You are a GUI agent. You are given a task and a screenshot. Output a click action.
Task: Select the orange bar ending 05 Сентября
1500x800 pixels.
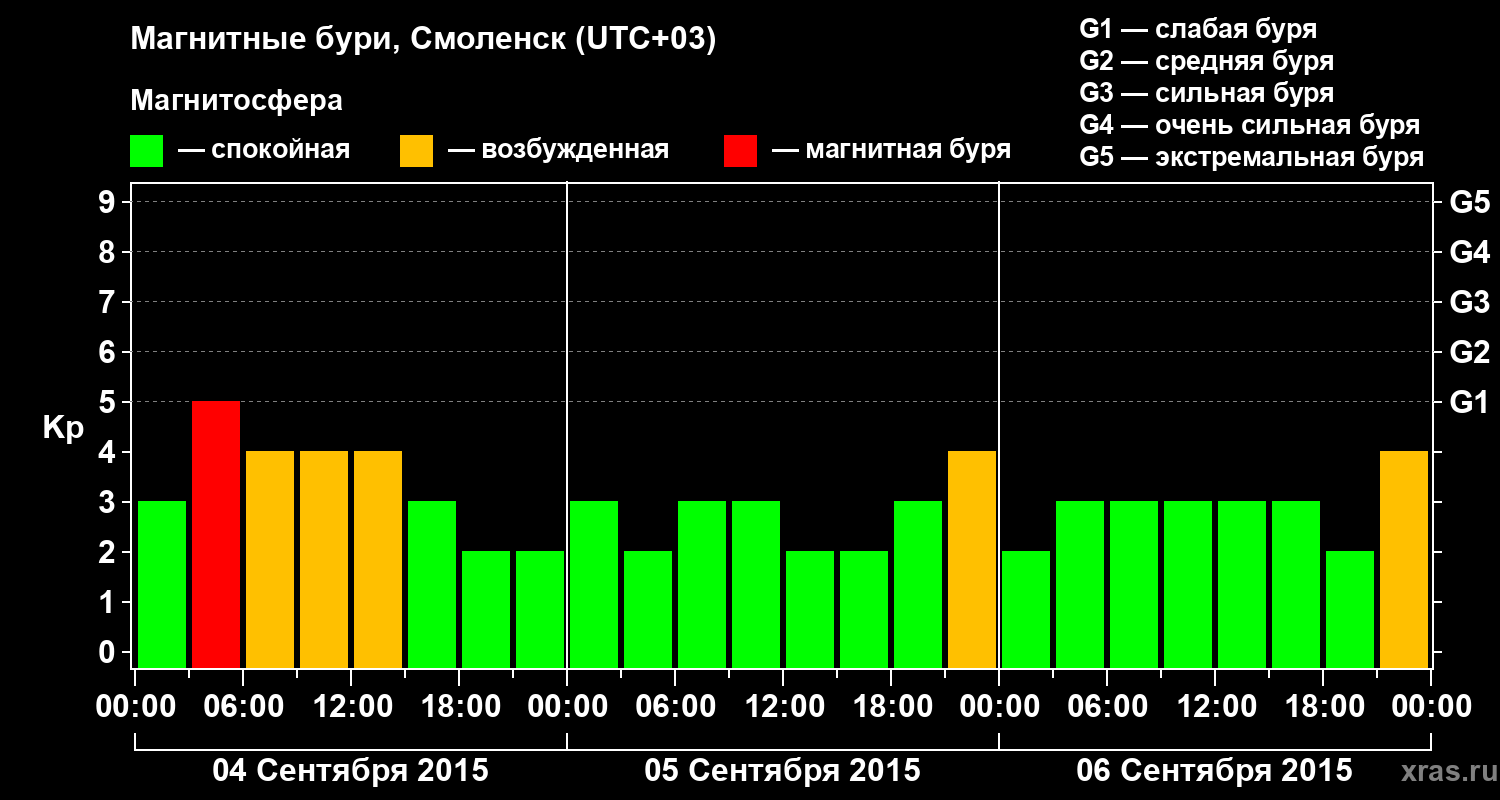tap(972, 559)
